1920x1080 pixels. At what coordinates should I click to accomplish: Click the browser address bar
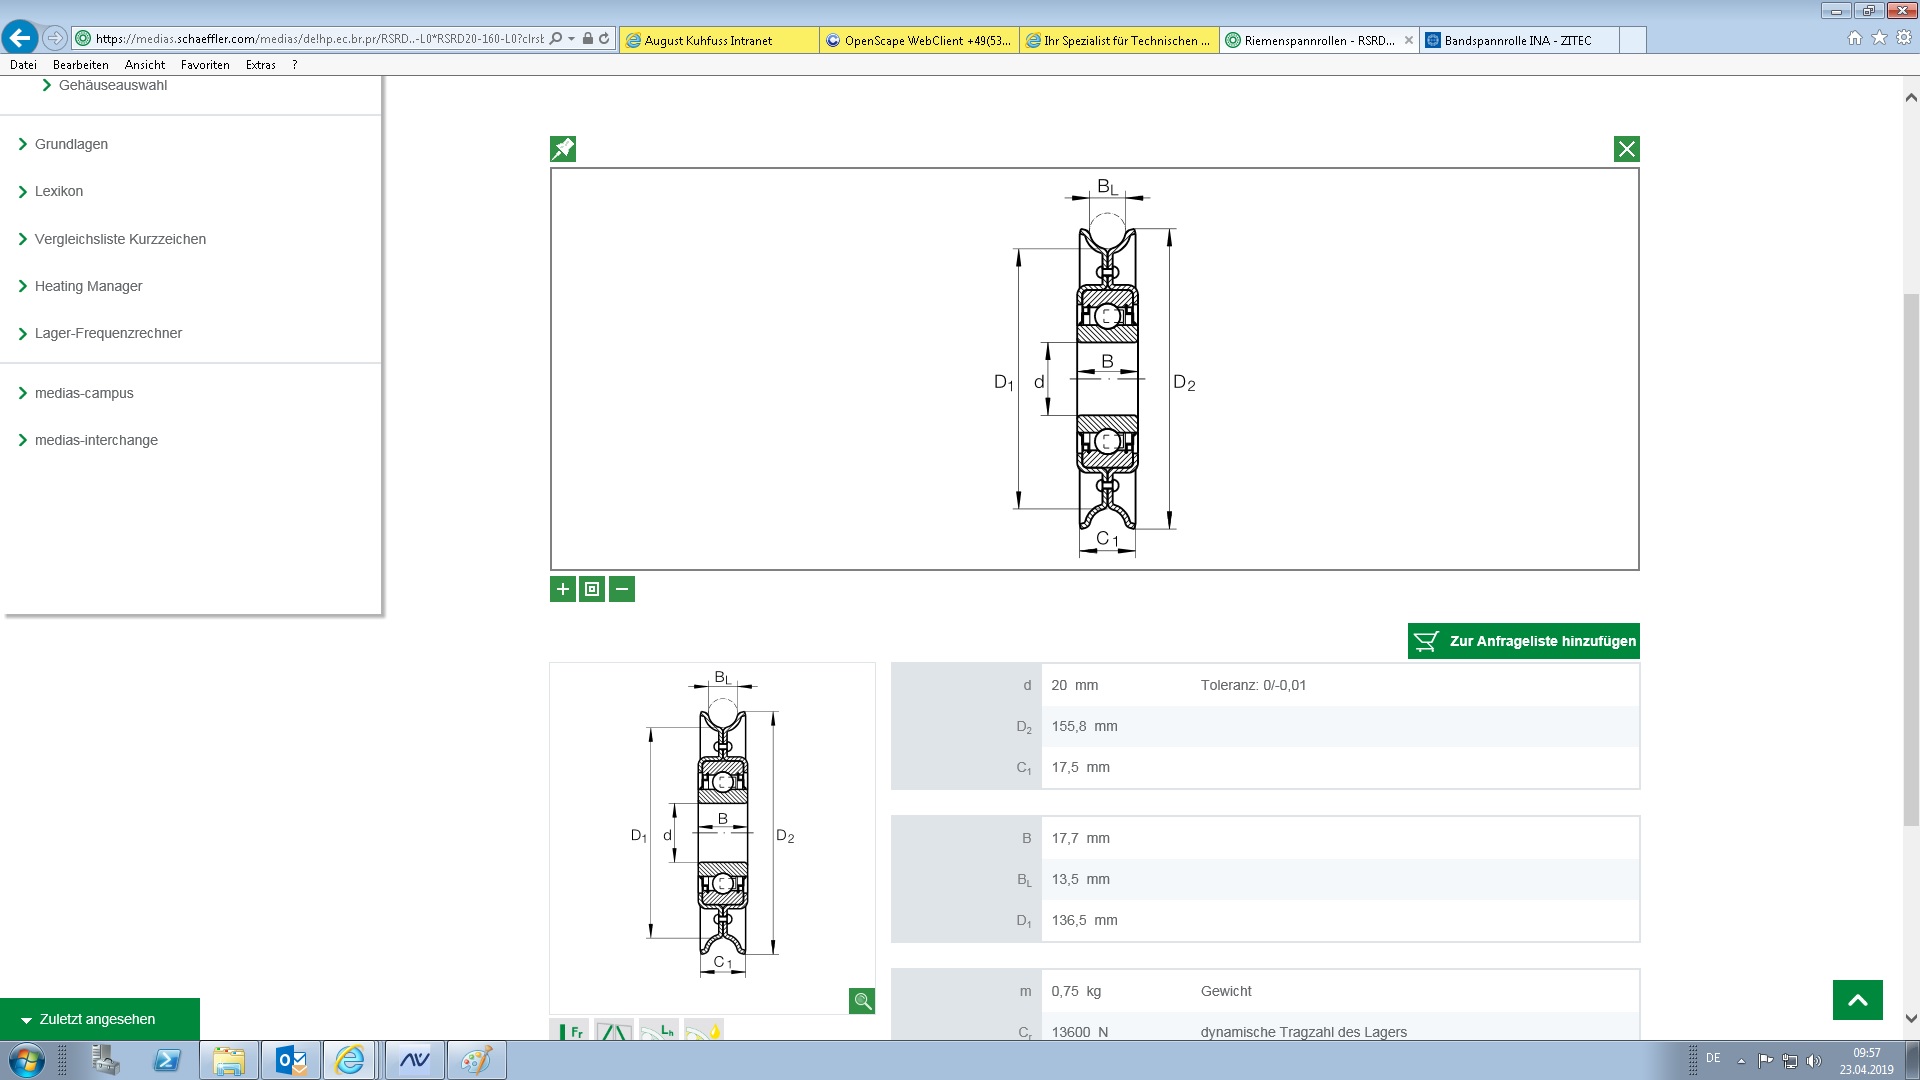[x=320, y=39]
